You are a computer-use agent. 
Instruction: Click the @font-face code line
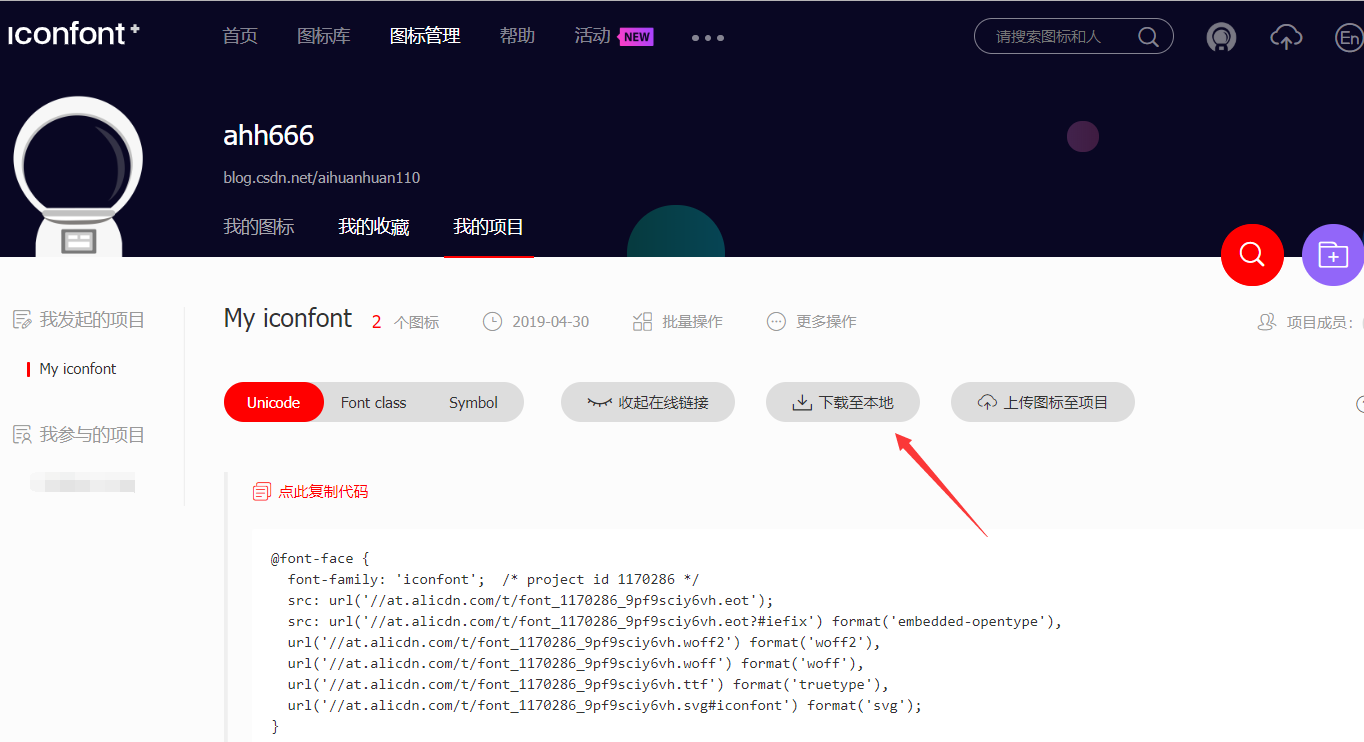pos(320,558)
